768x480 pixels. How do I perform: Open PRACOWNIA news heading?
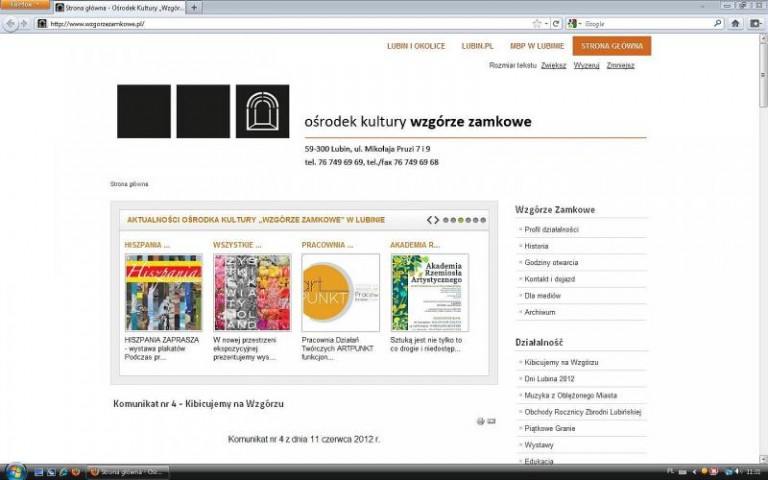(x=327, y=245)
